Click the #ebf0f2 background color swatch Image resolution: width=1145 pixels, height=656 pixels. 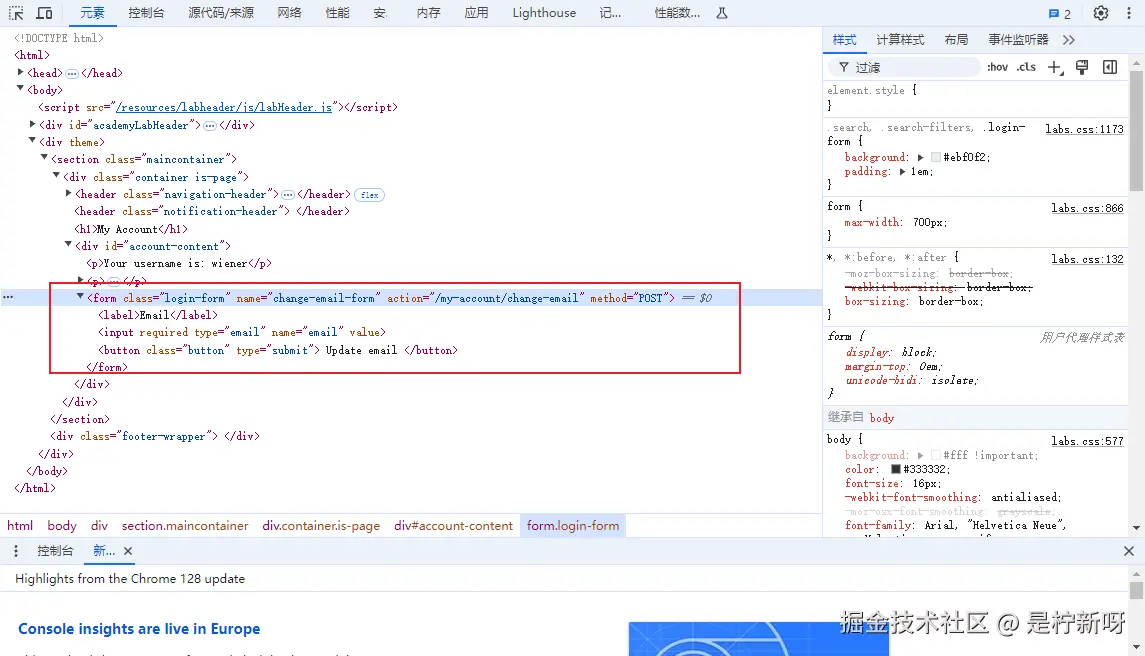[x=935, y=158]
